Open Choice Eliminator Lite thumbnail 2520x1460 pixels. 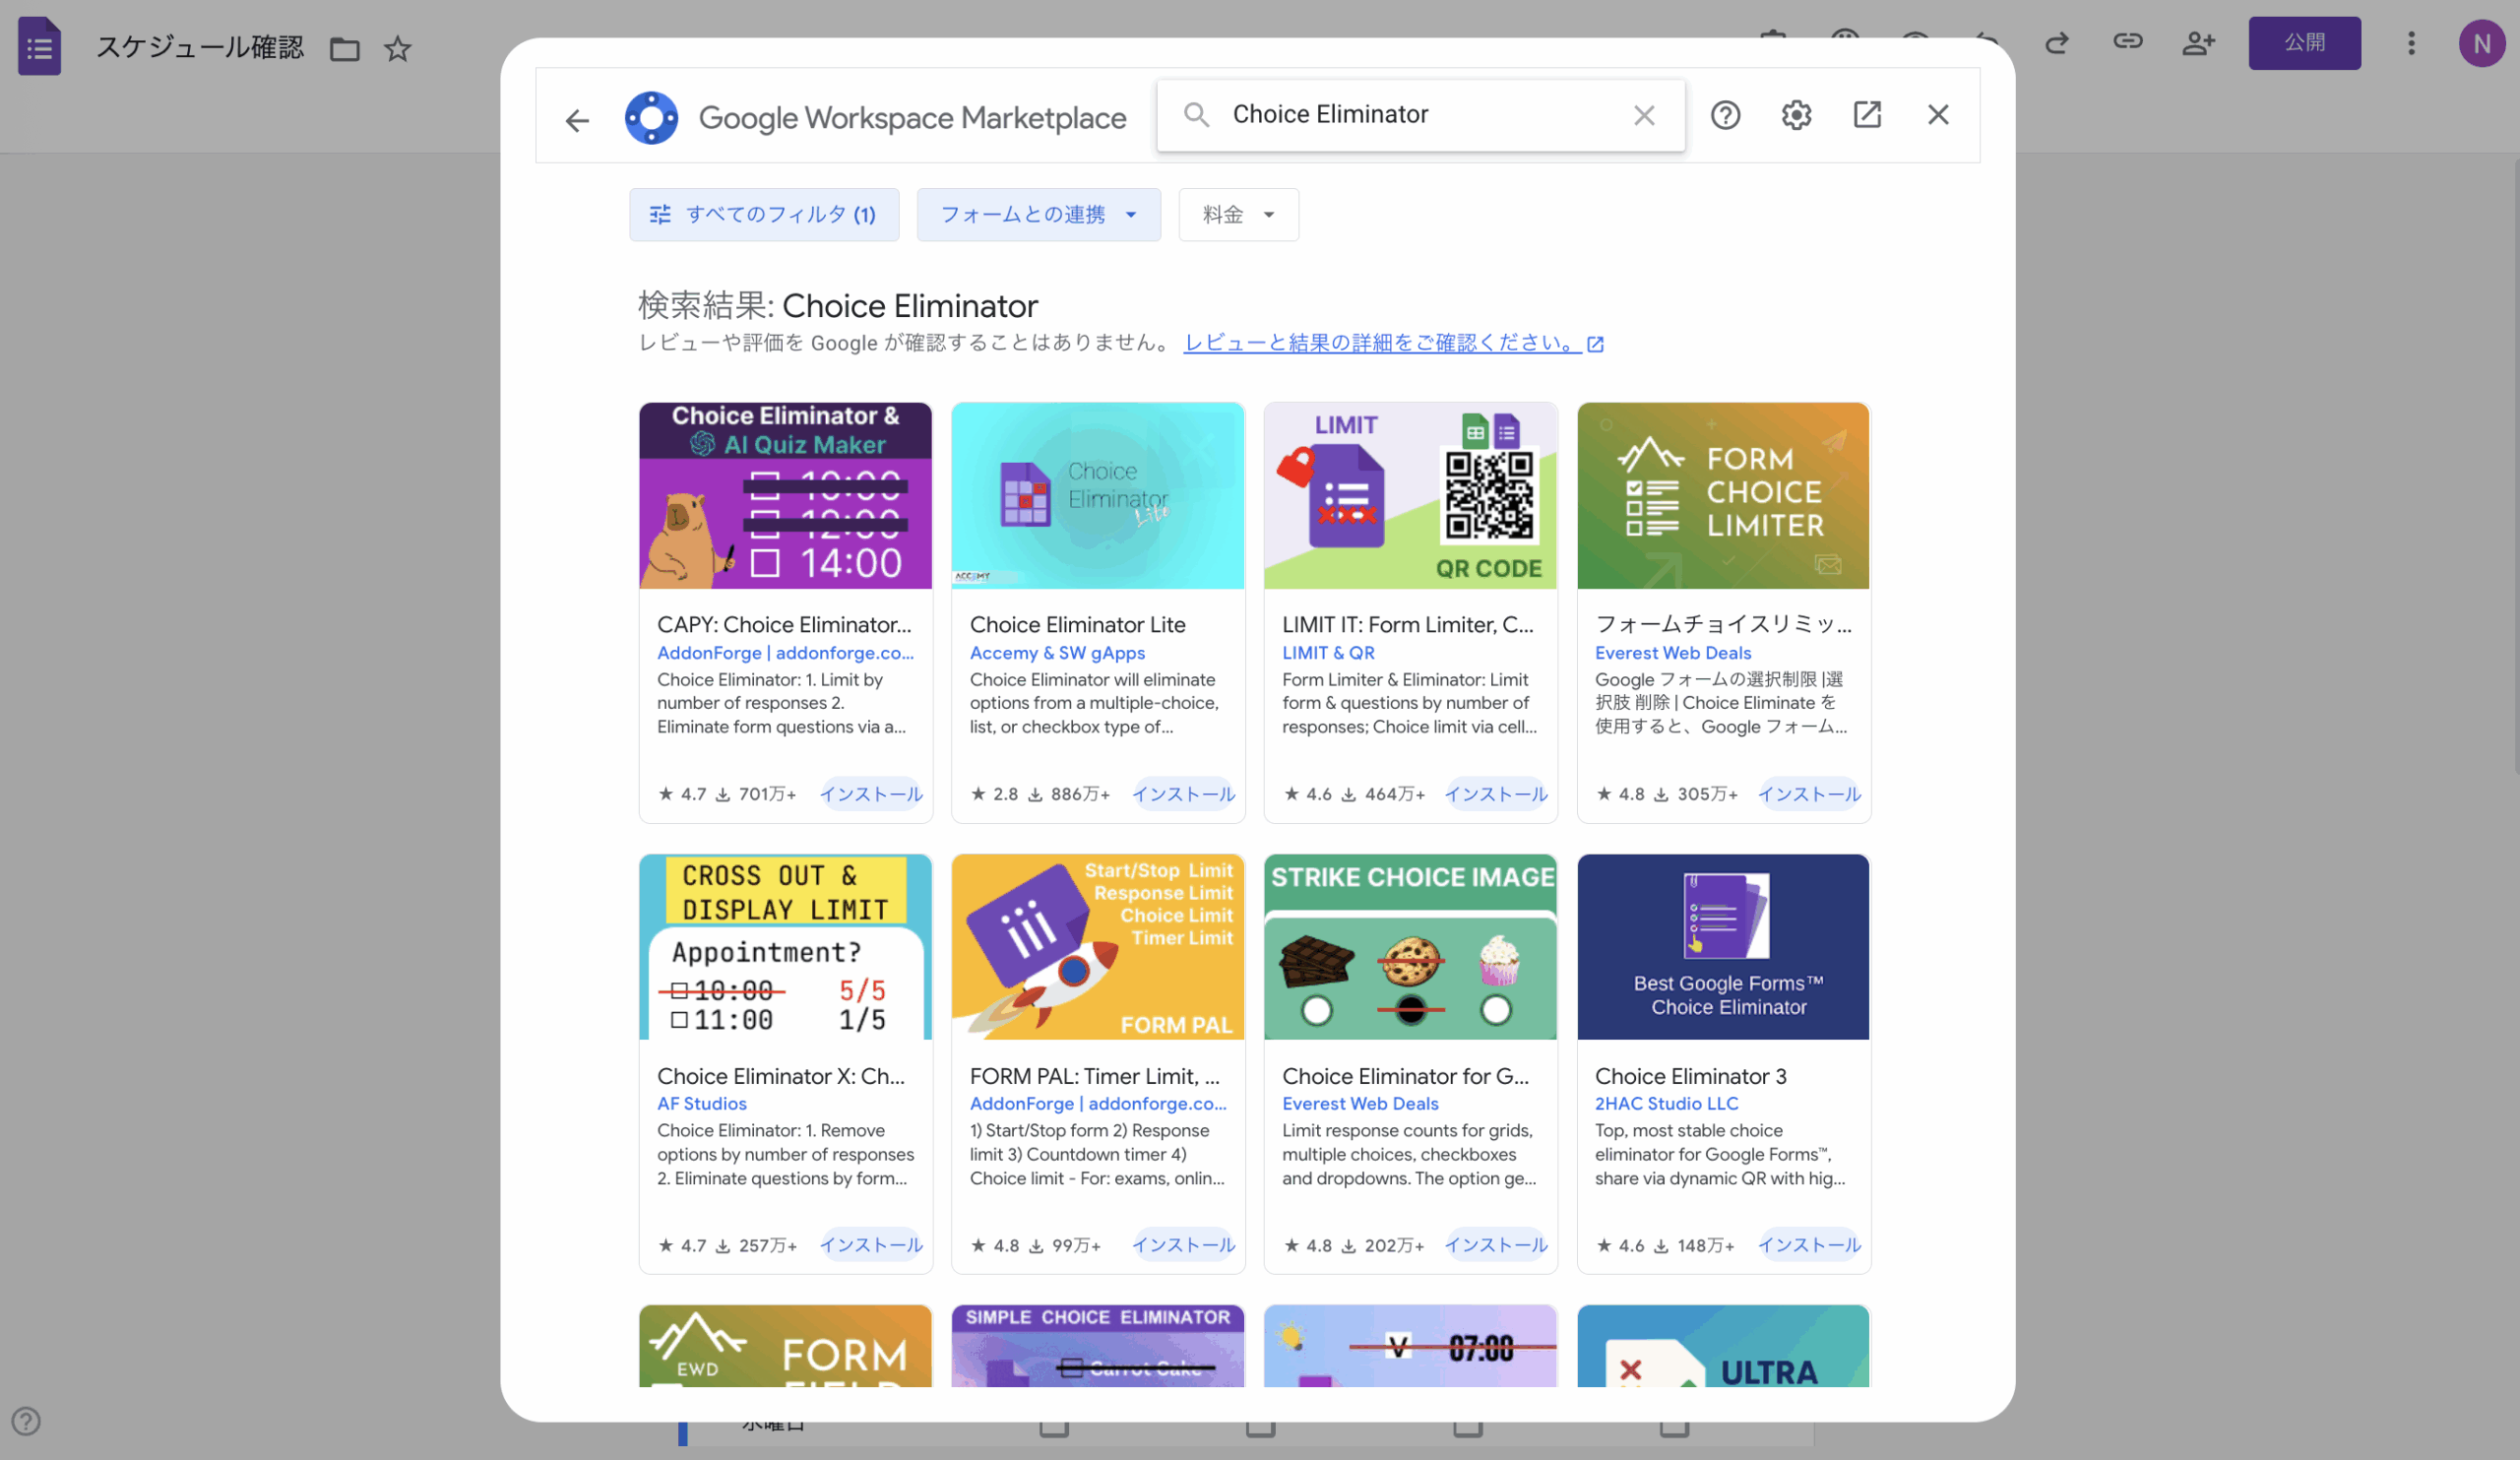click(1097, 496)
